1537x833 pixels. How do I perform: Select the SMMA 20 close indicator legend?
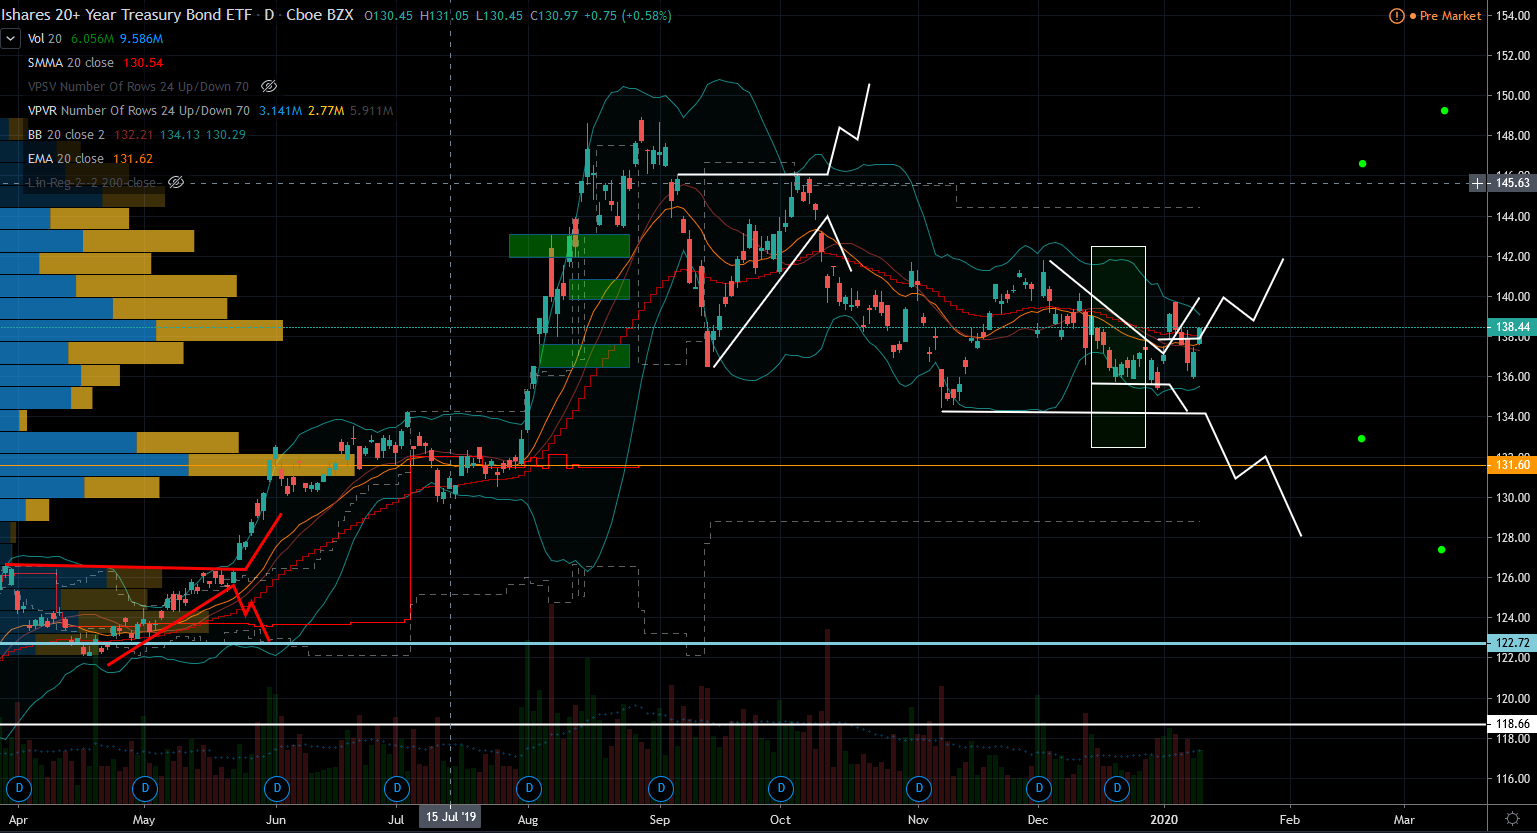(71, 63)
